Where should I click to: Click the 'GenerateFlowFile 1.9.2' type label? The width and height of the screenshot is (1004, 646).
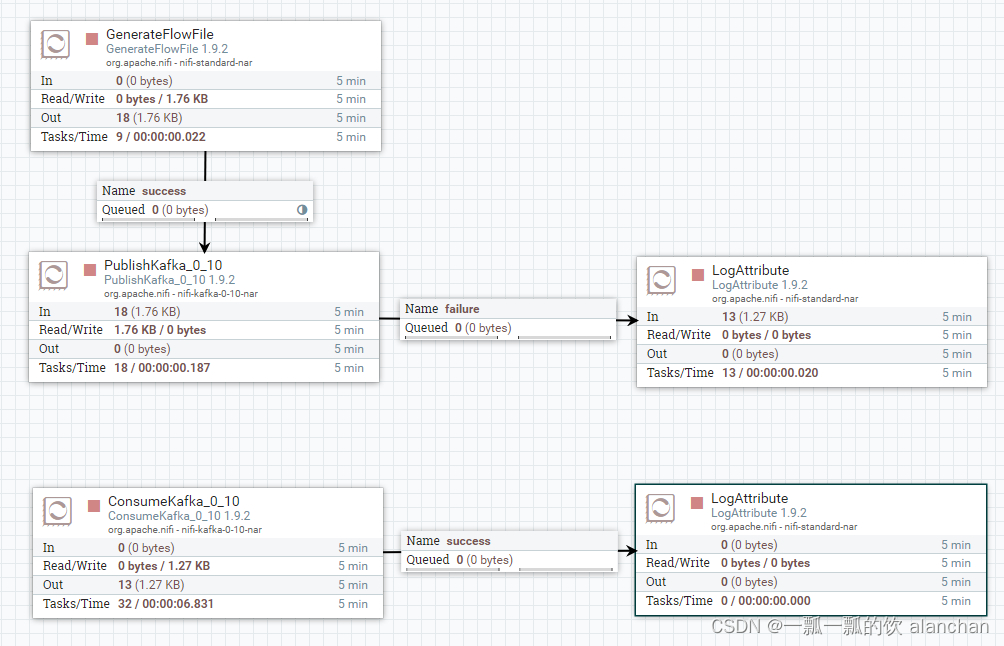tap(167, 49)
